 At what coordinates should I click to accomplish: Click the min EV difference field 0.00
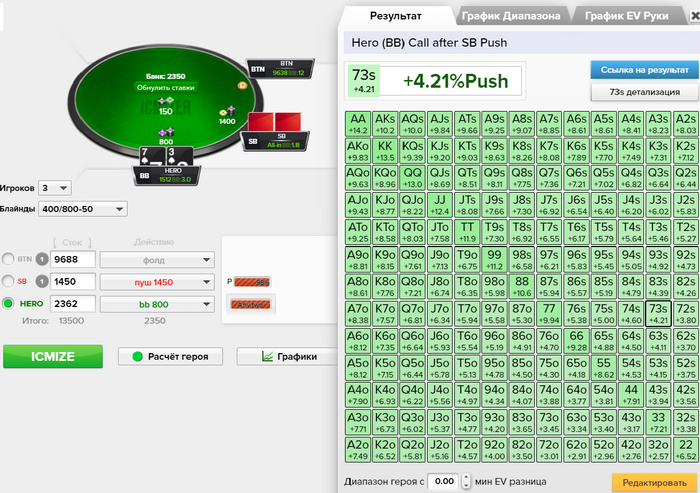pyautogui.click(x=444, y=481)
